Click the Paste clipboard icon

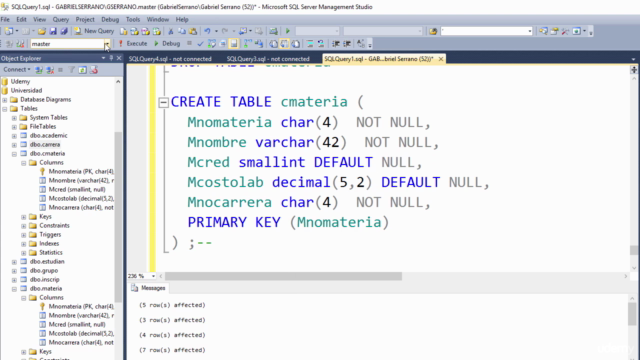[x=193, y=31]
